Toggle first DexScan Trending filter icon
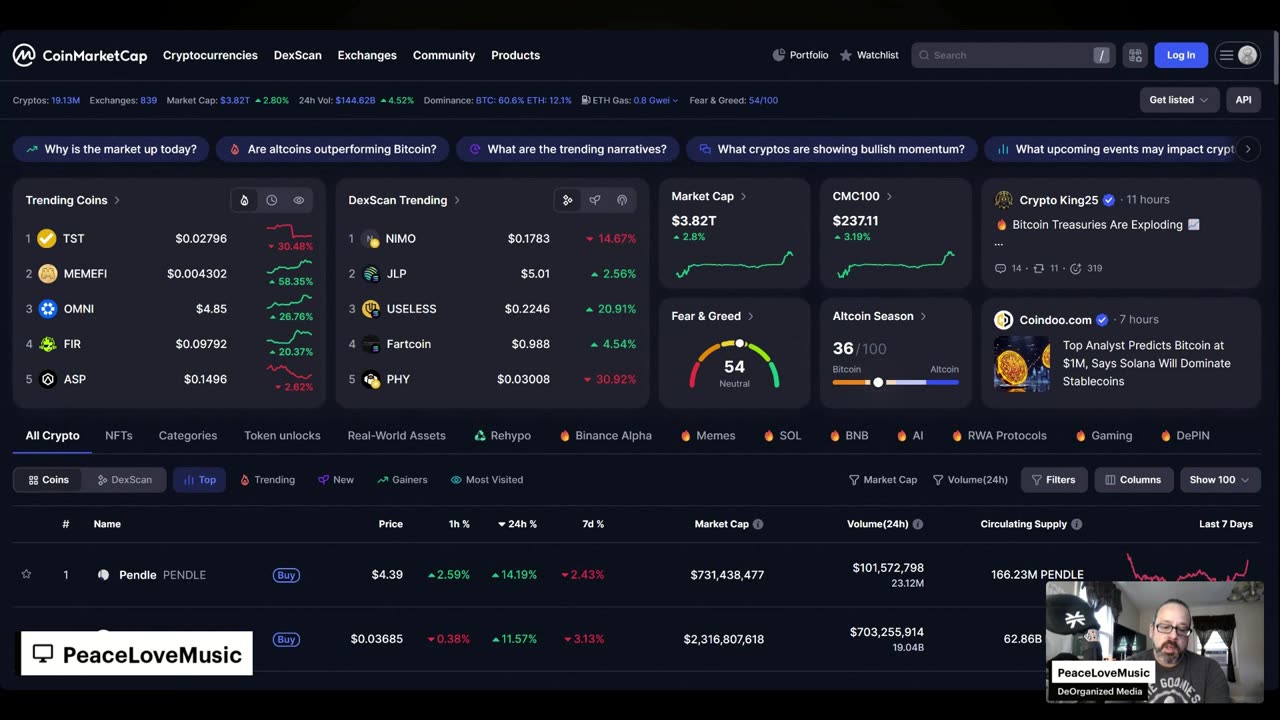This screenshot has width=1280, height=720. [x=568, y=200]
